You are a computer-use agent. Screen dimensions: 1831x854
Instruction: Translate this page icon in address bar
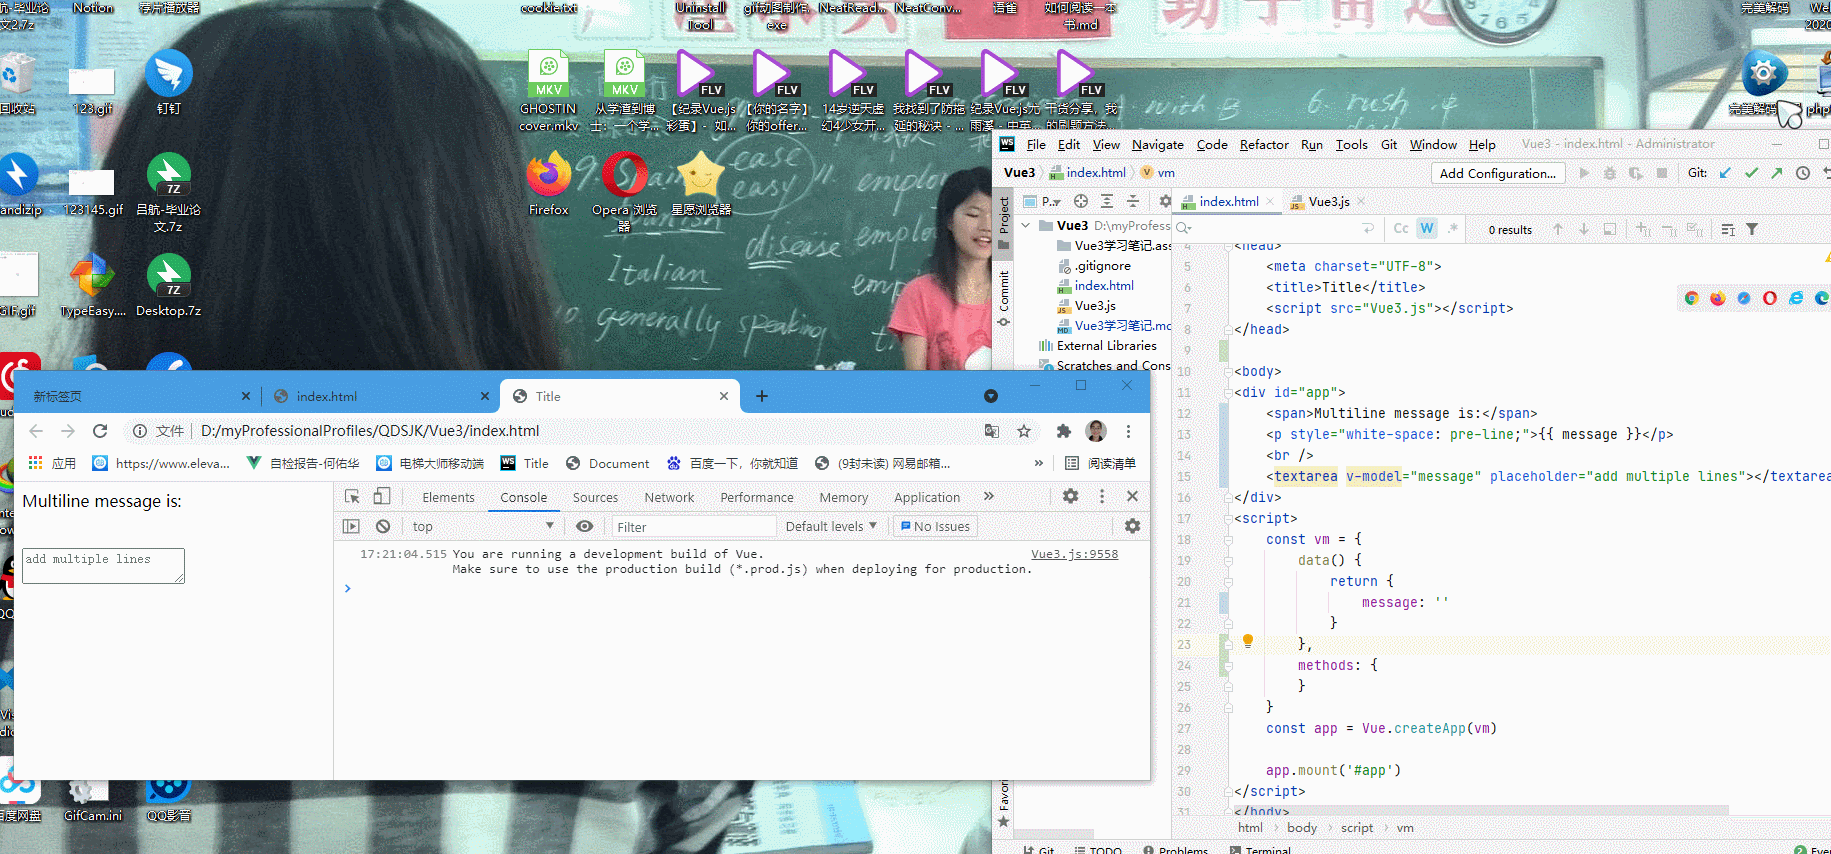pos(992,431)
